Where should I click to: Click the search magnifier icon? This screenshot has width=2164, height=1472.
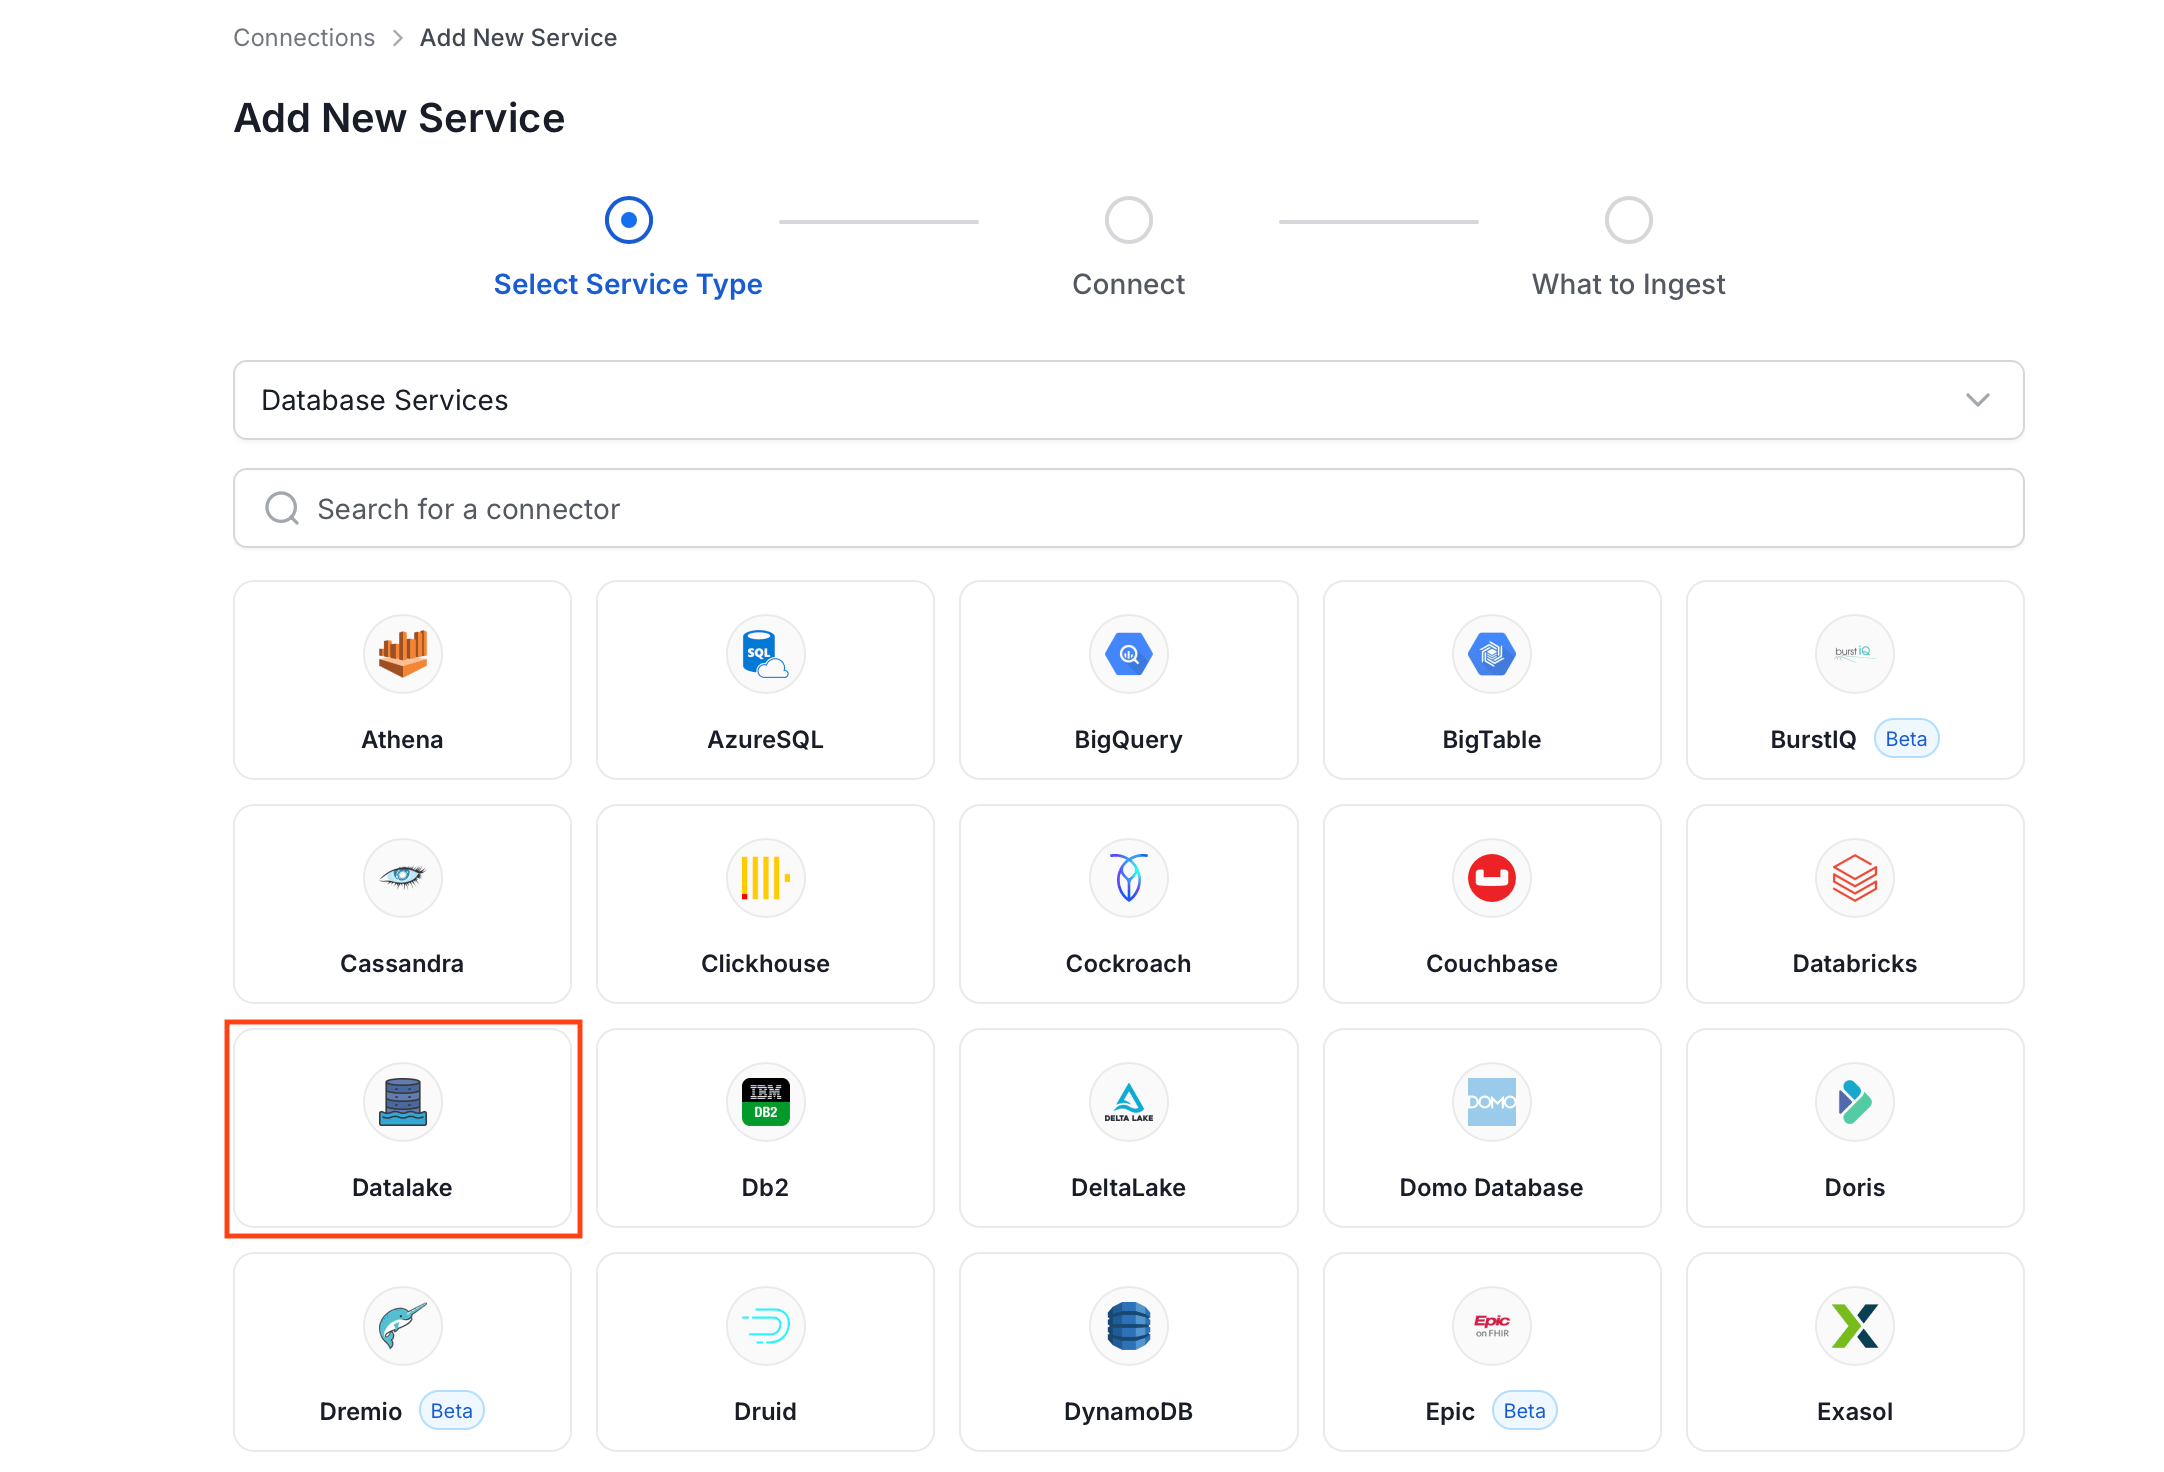pyautogui.click(x=282, y=508)
